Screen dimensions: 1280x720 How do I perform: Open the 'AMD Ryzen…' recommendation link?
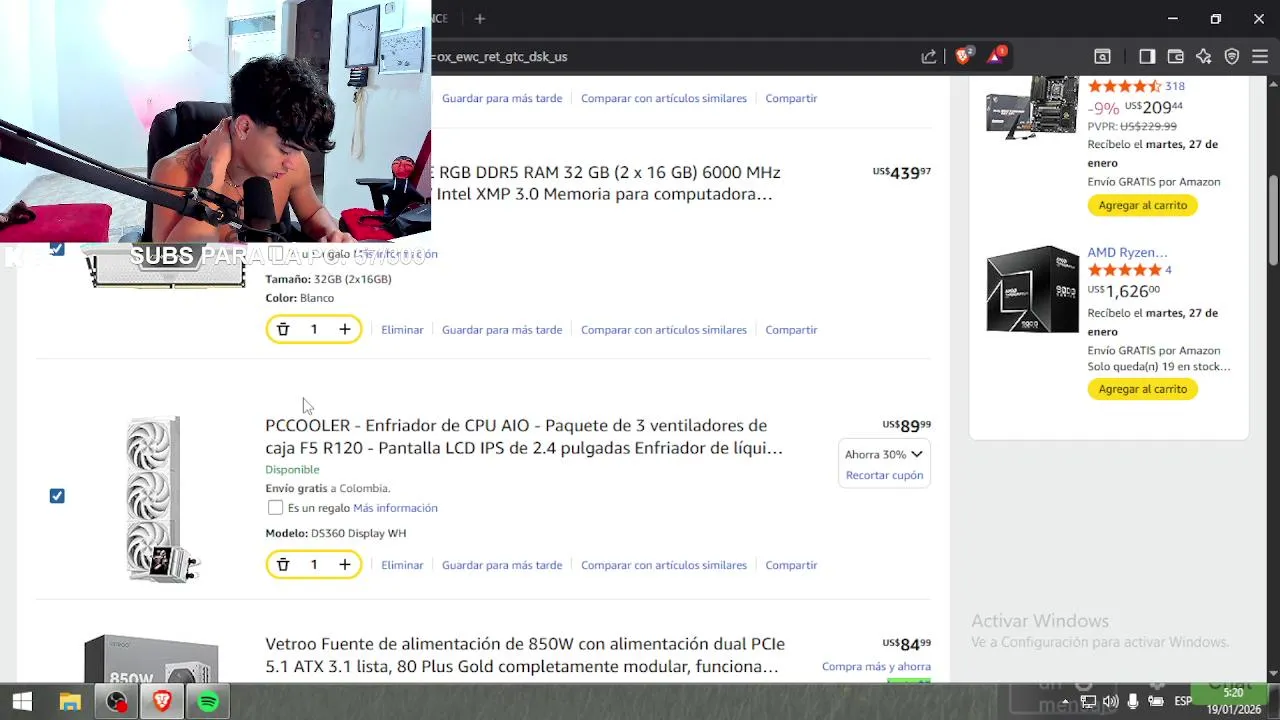[x=1127, y=252]
